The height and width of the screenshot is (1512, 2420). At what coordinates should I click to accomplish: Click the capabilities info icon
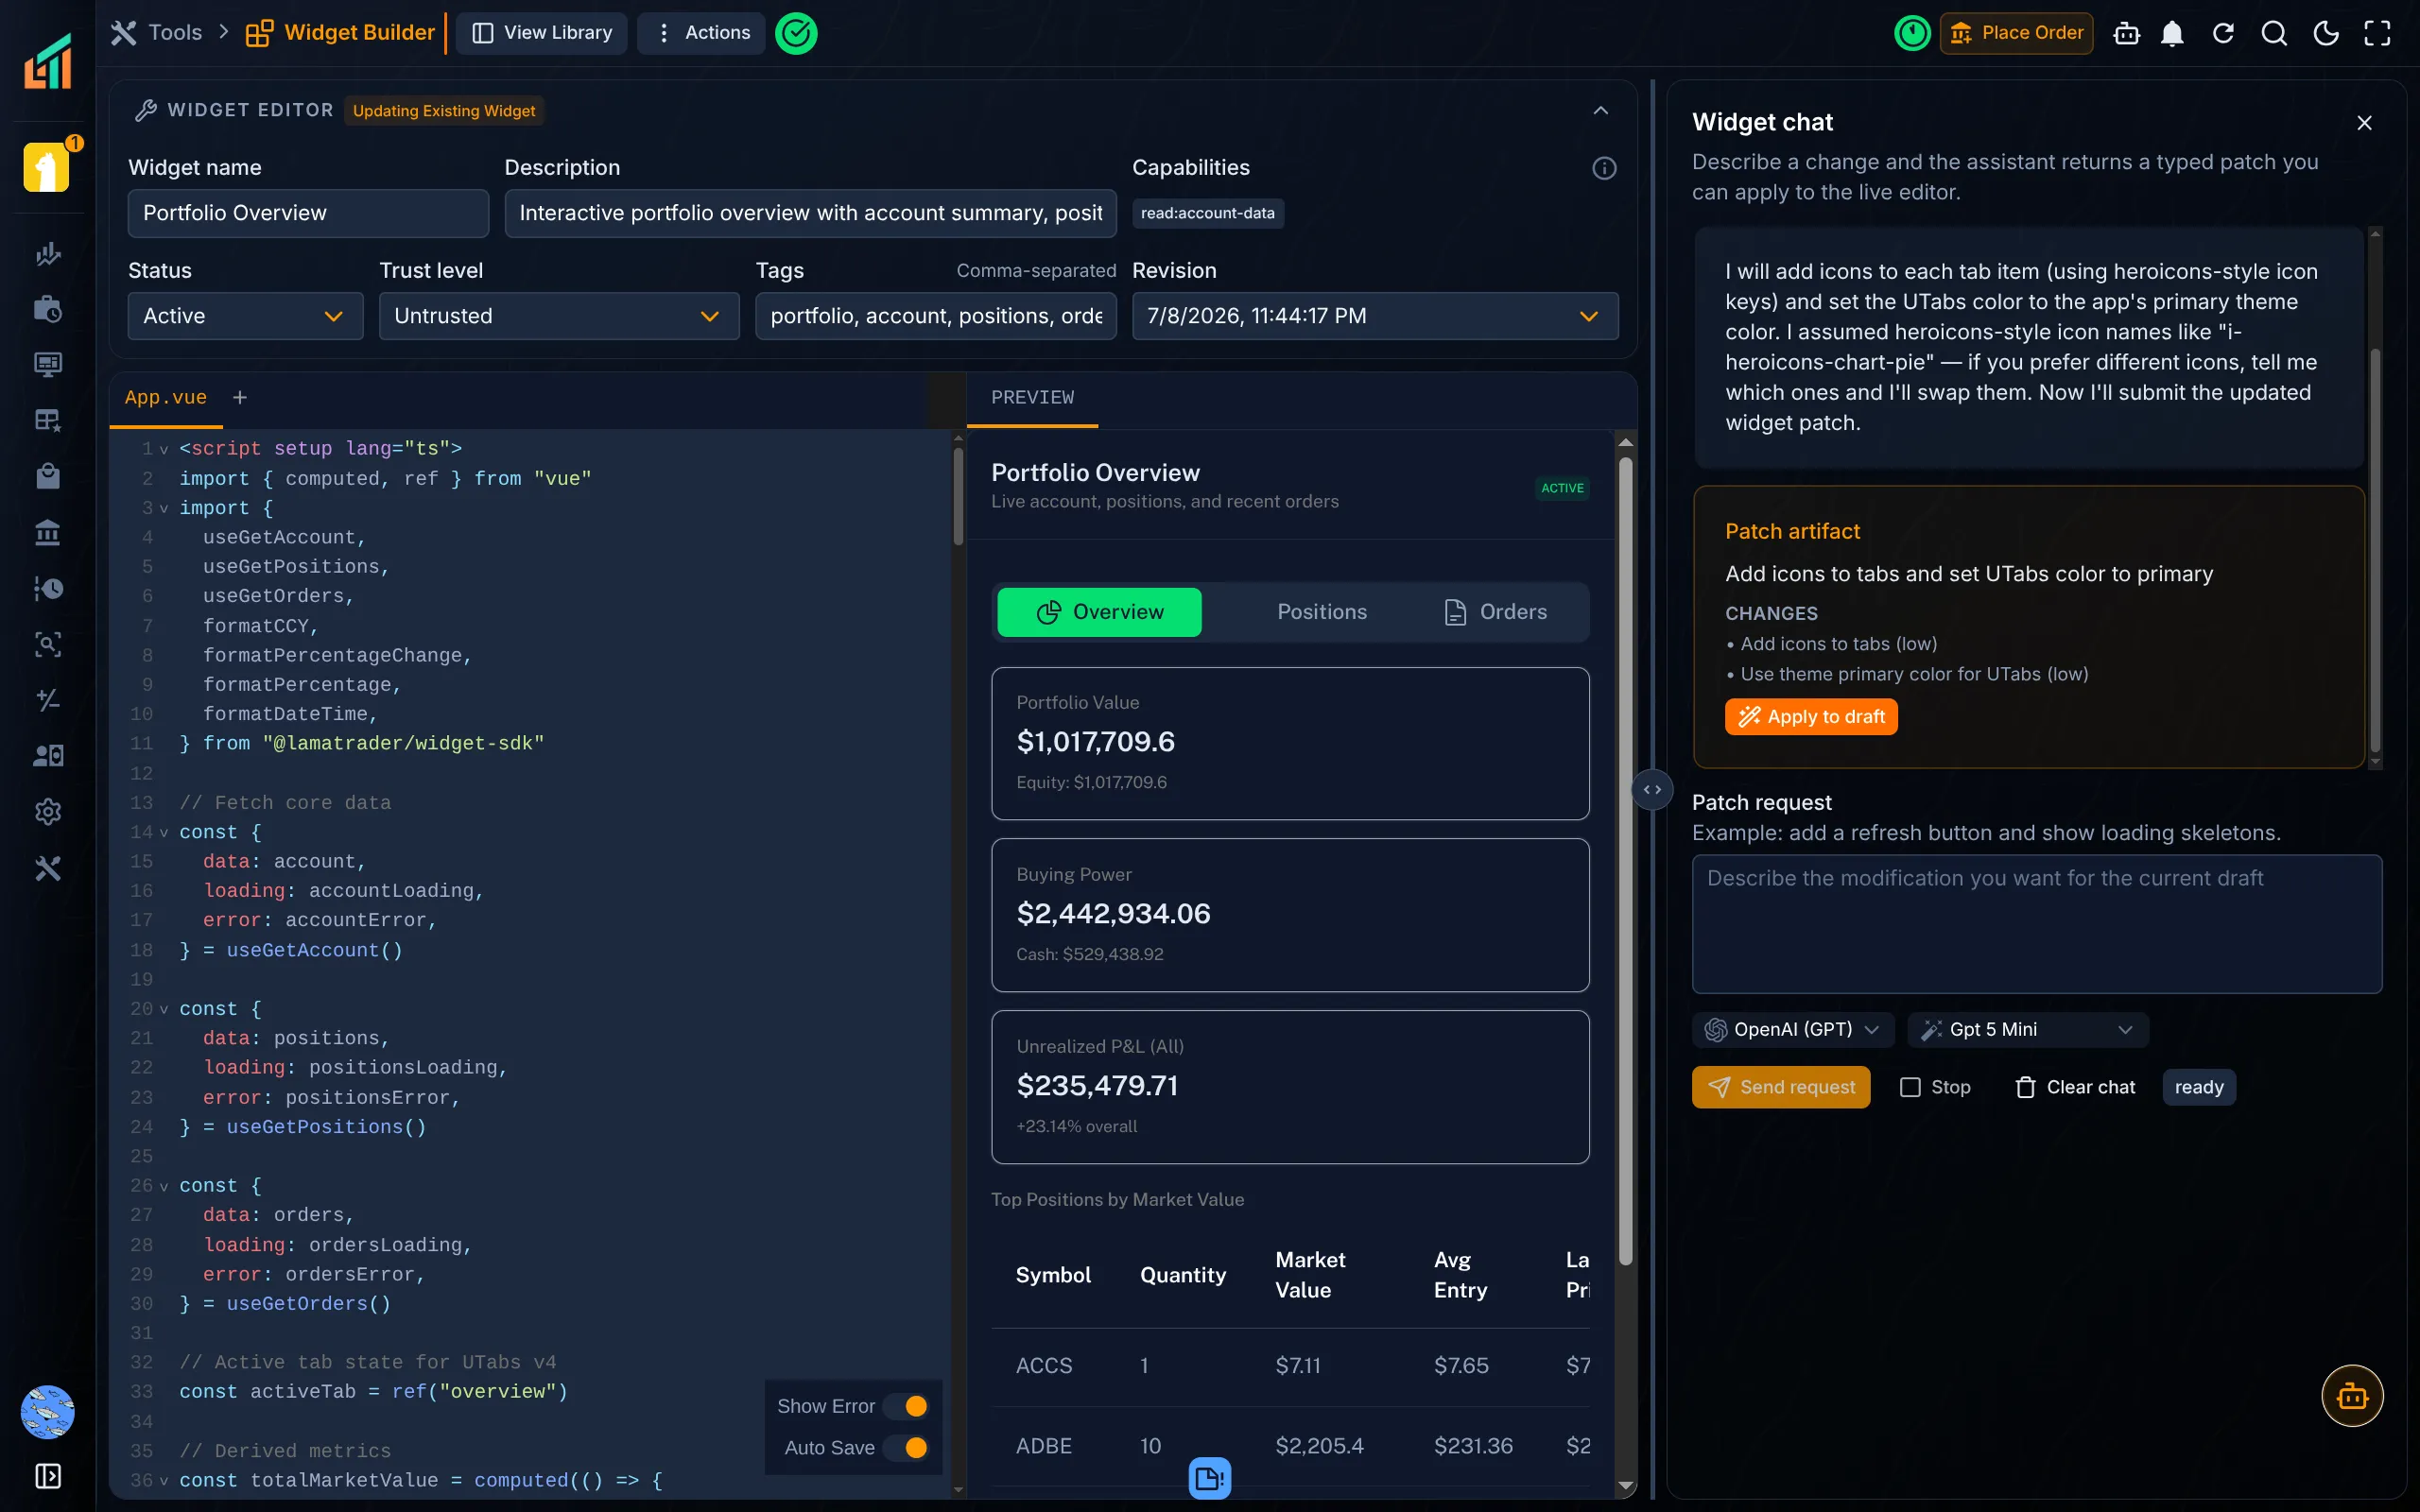point(1604,168)
